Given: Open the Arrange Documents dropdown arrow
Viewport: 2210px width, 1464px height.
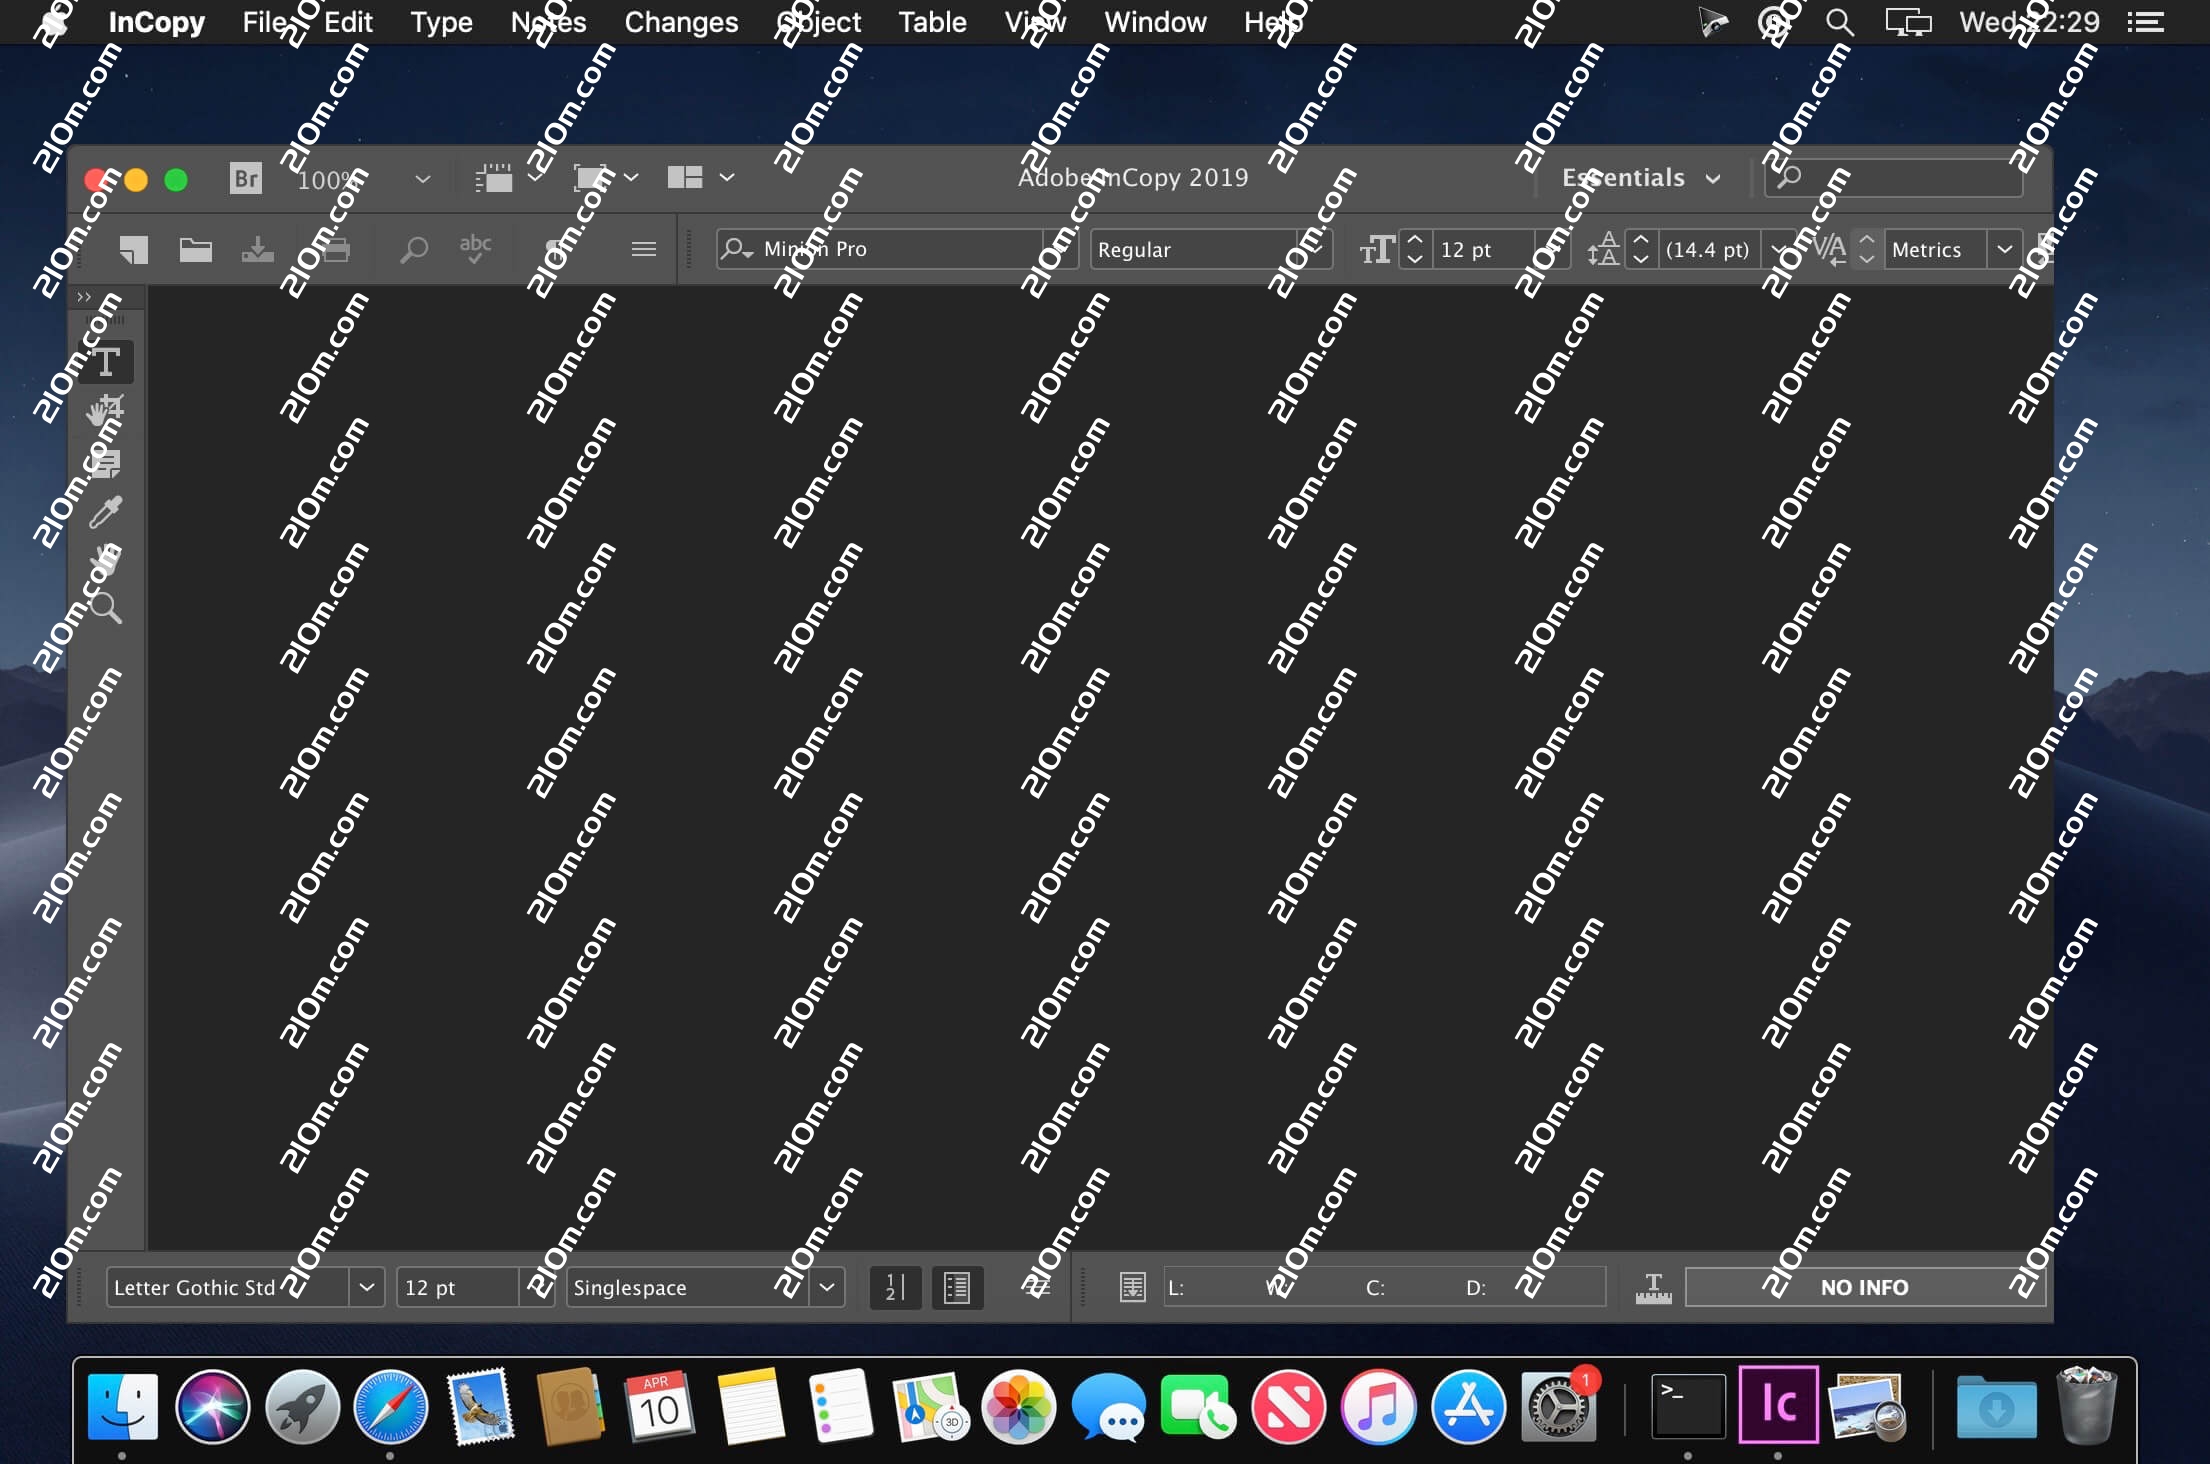Looking at the screenshot, I should point(727,178).
